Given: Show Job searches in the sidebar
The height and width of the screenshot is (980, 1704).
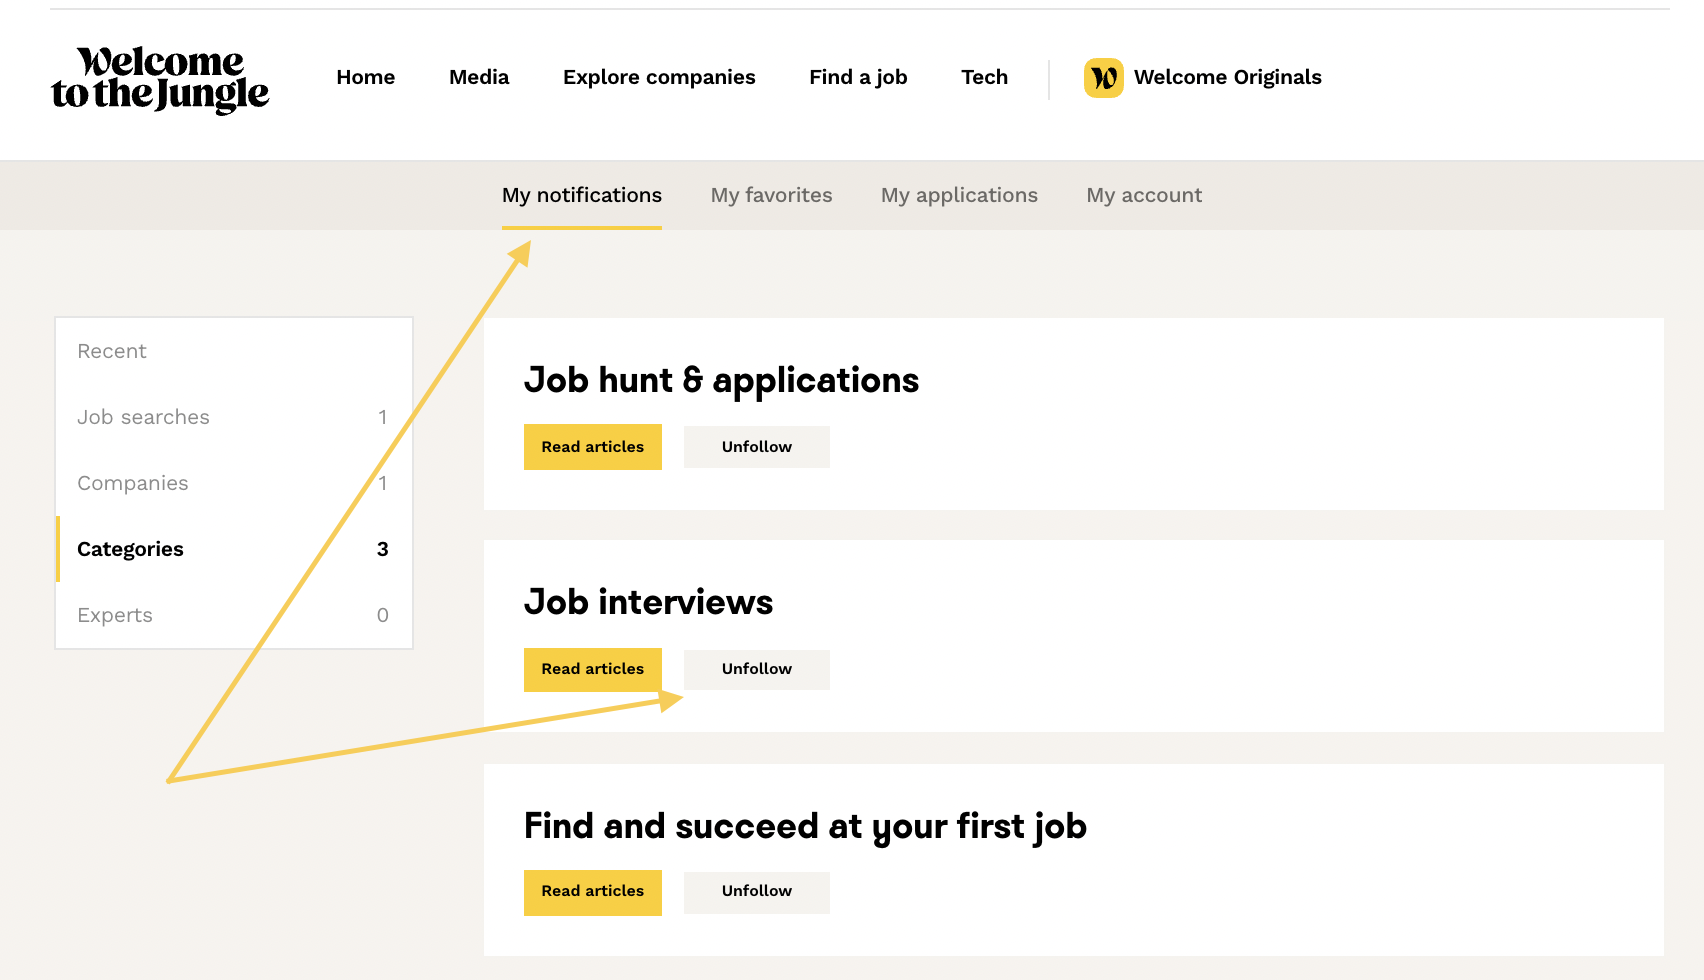Looking at the screenshot, I should coord(143,417).
